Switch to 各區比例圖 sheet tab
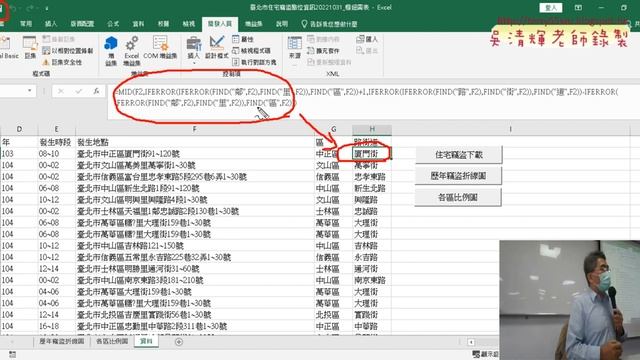This screenshot has height=360, width=640. [112, 341]
